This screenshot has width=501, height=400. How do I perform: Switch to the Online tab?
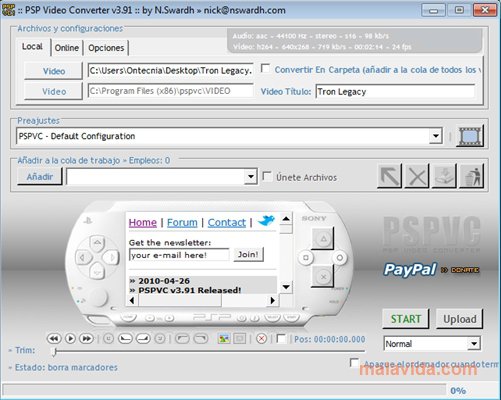point(67,48)
